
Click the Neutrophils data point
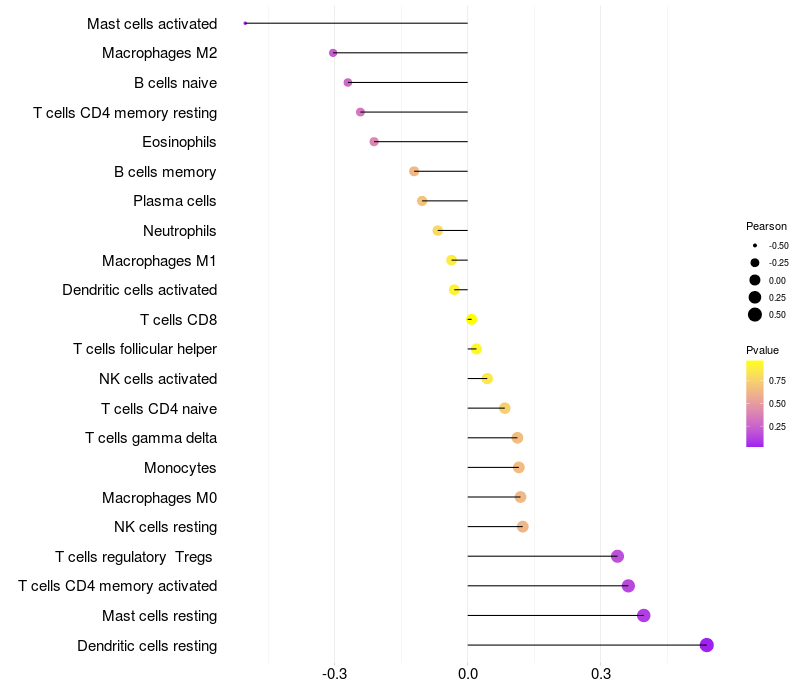pyautogui.click(x=438, y=231)
